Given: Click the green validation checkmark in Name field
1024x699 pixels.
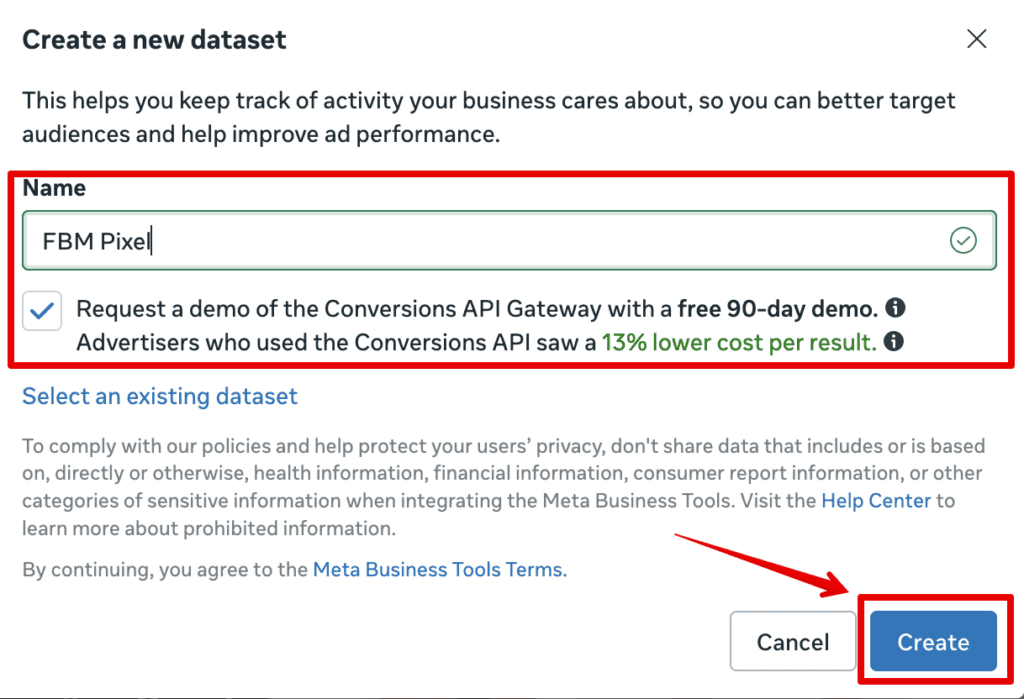Looking at the screenshot, I should [963, 240].
